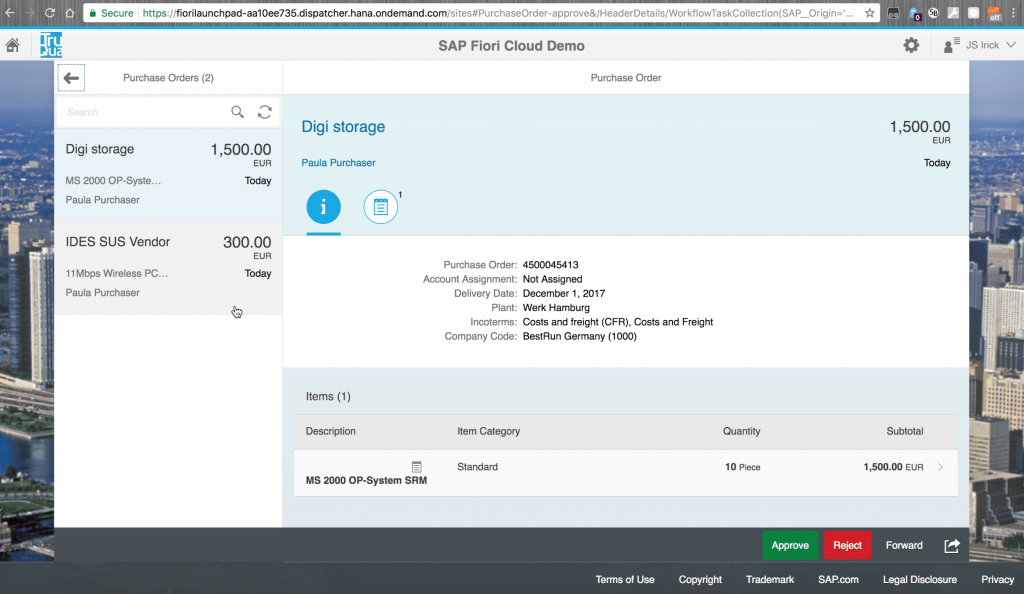This screenshot has width=1024, height=594.
Task: Select the Digi storage purchase order item
Action: [168, 174]
